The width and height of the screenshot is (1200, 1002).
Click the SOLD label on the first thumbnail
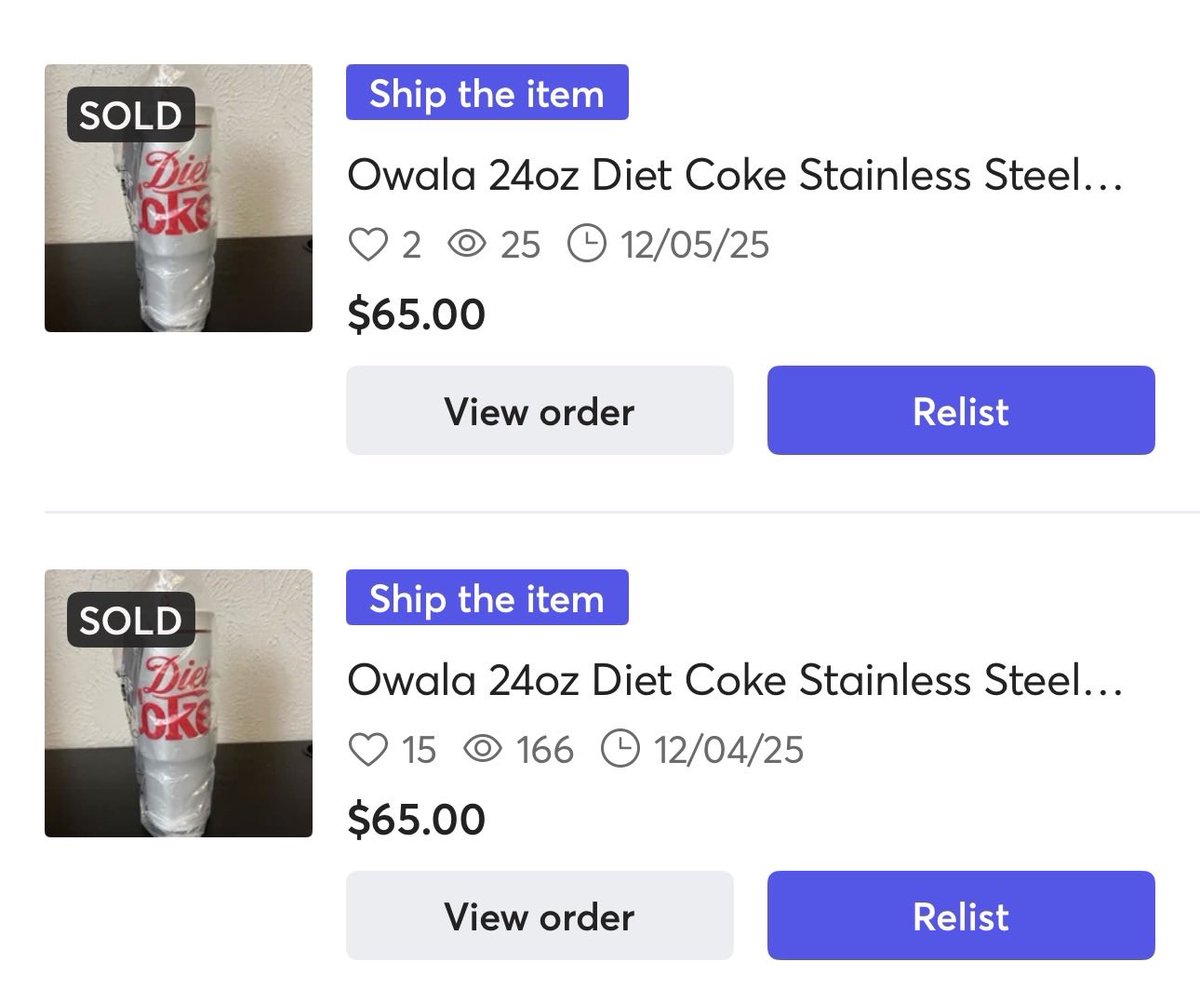click(130, 116)
